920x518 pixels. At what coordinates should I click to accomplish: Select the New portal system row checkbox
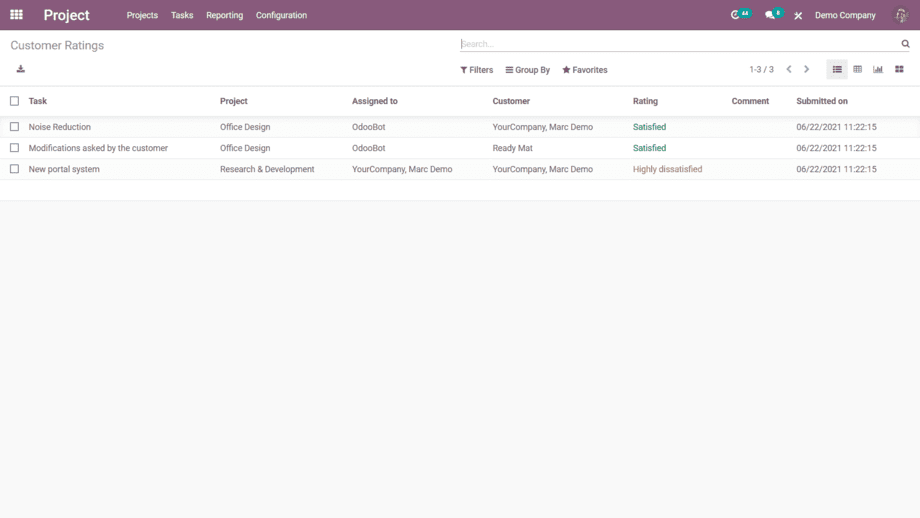(14, 169)
